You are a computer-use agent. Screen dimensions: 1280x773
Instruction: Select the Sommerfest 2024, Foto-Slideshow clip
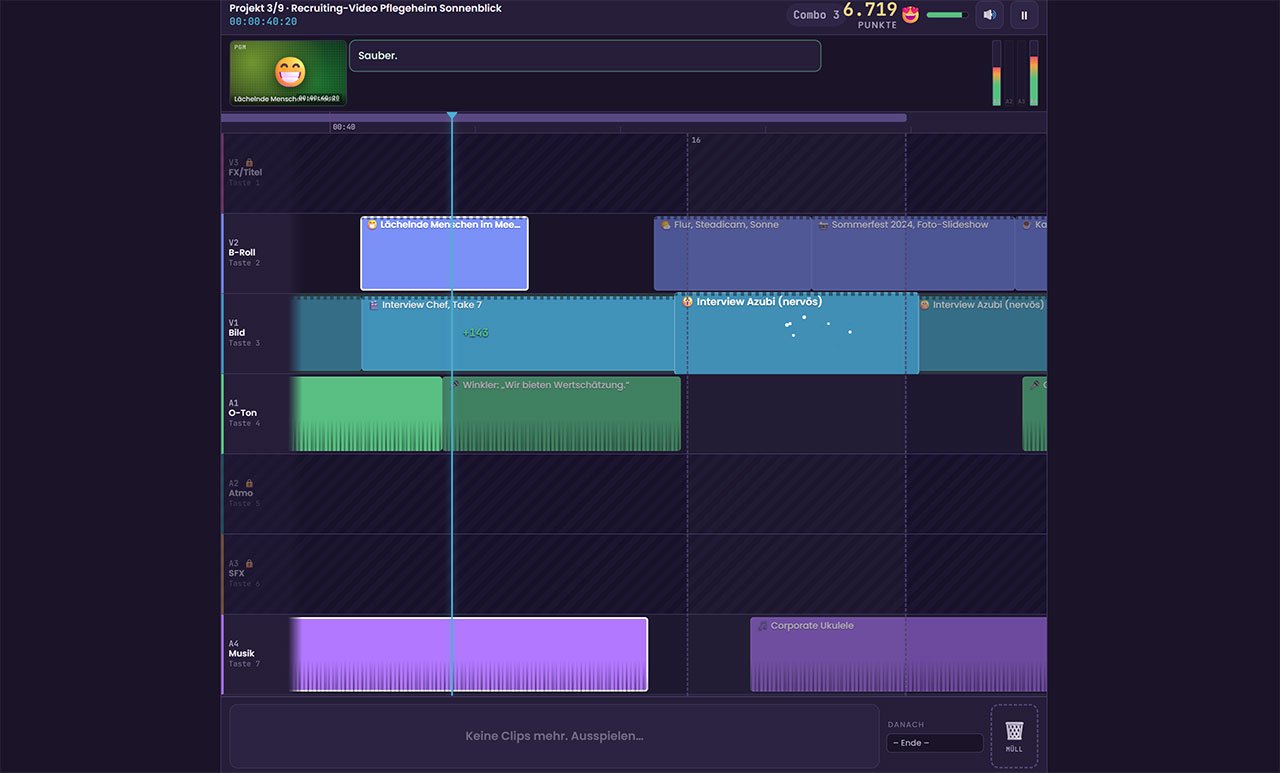click(913, 254)
